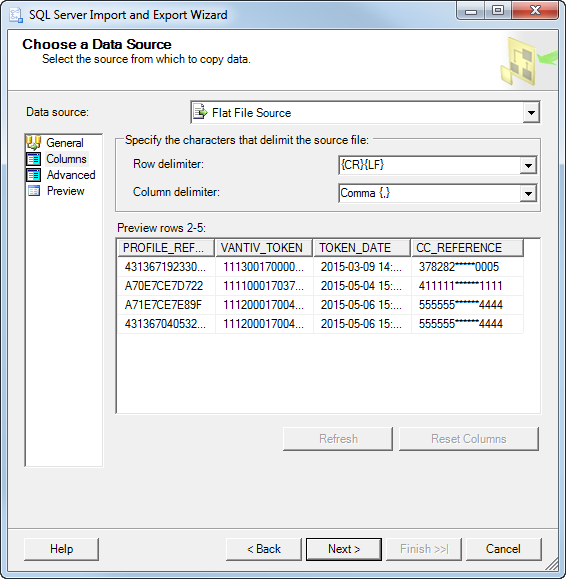Screen dimensions: 566x579
Task: Expand the Column delimiter dropdown
Action: click(x=528, y=193)
